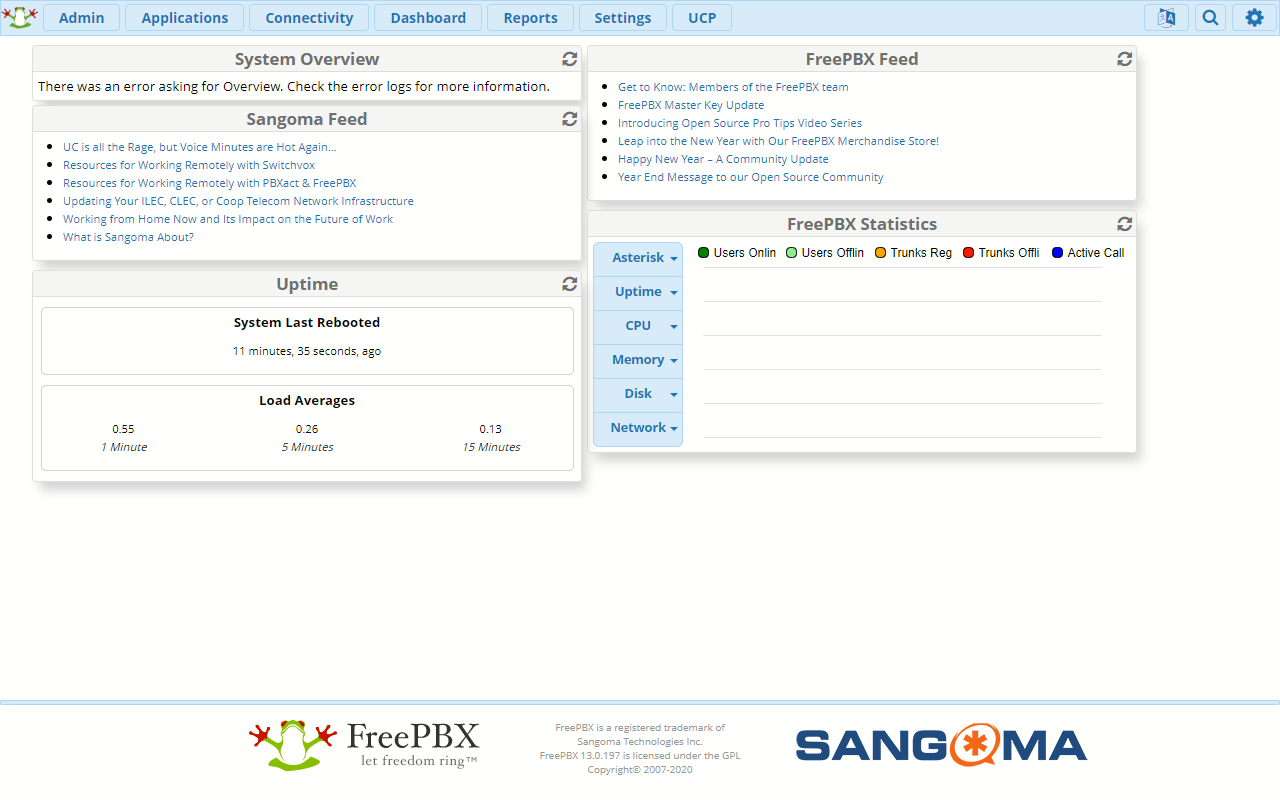This screenshot has width=1280, height=800.
Task: Refresh the Uptime panel
Action: point(570,284)
